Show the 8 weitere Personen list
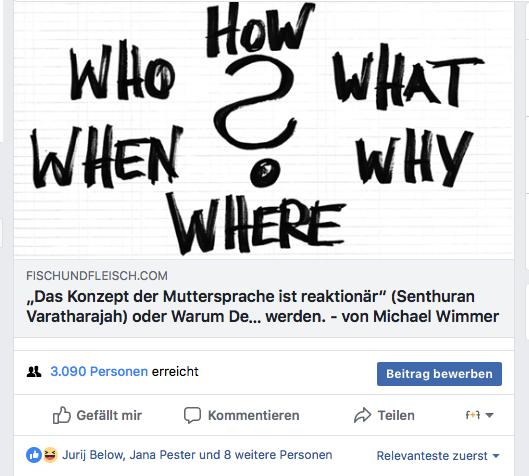This screenshot has height=476, width=529. pyautogui.click(x=278, y=455)
